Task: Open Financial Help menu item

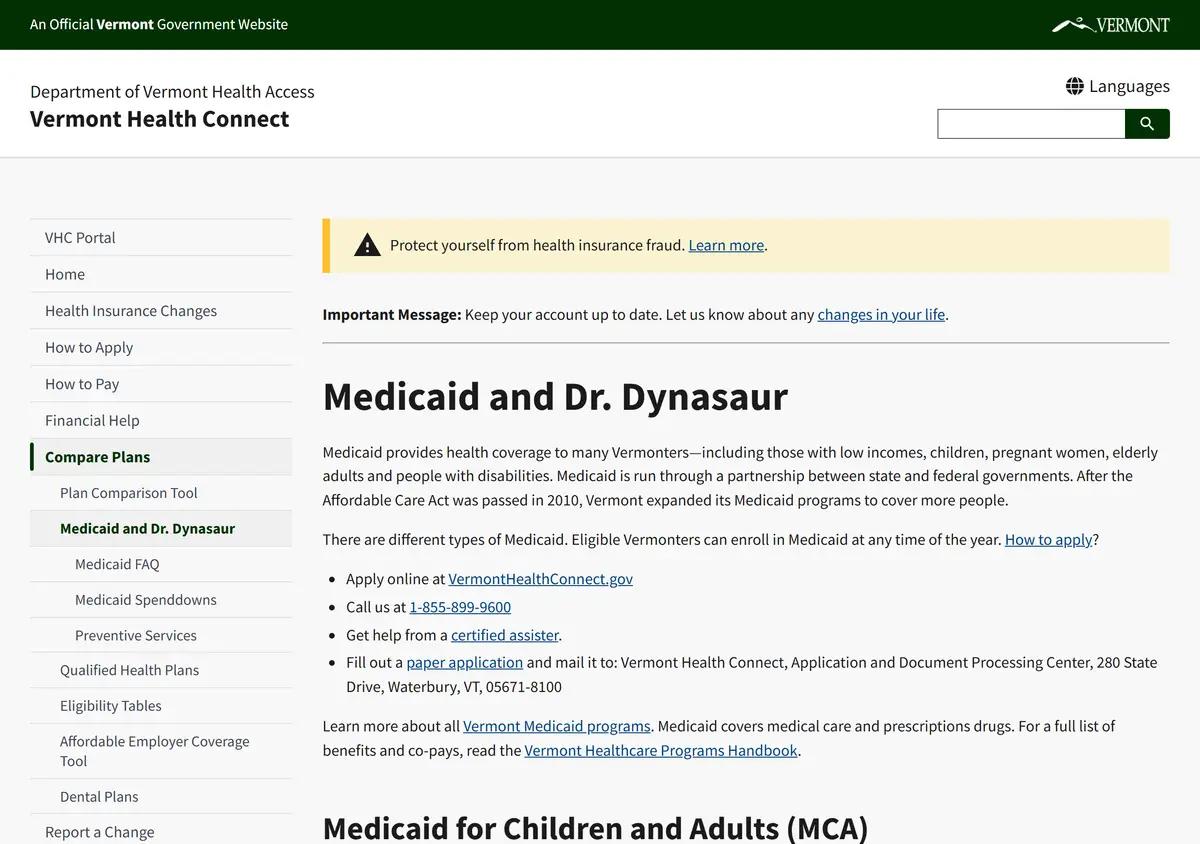Action: click(161, 420)
